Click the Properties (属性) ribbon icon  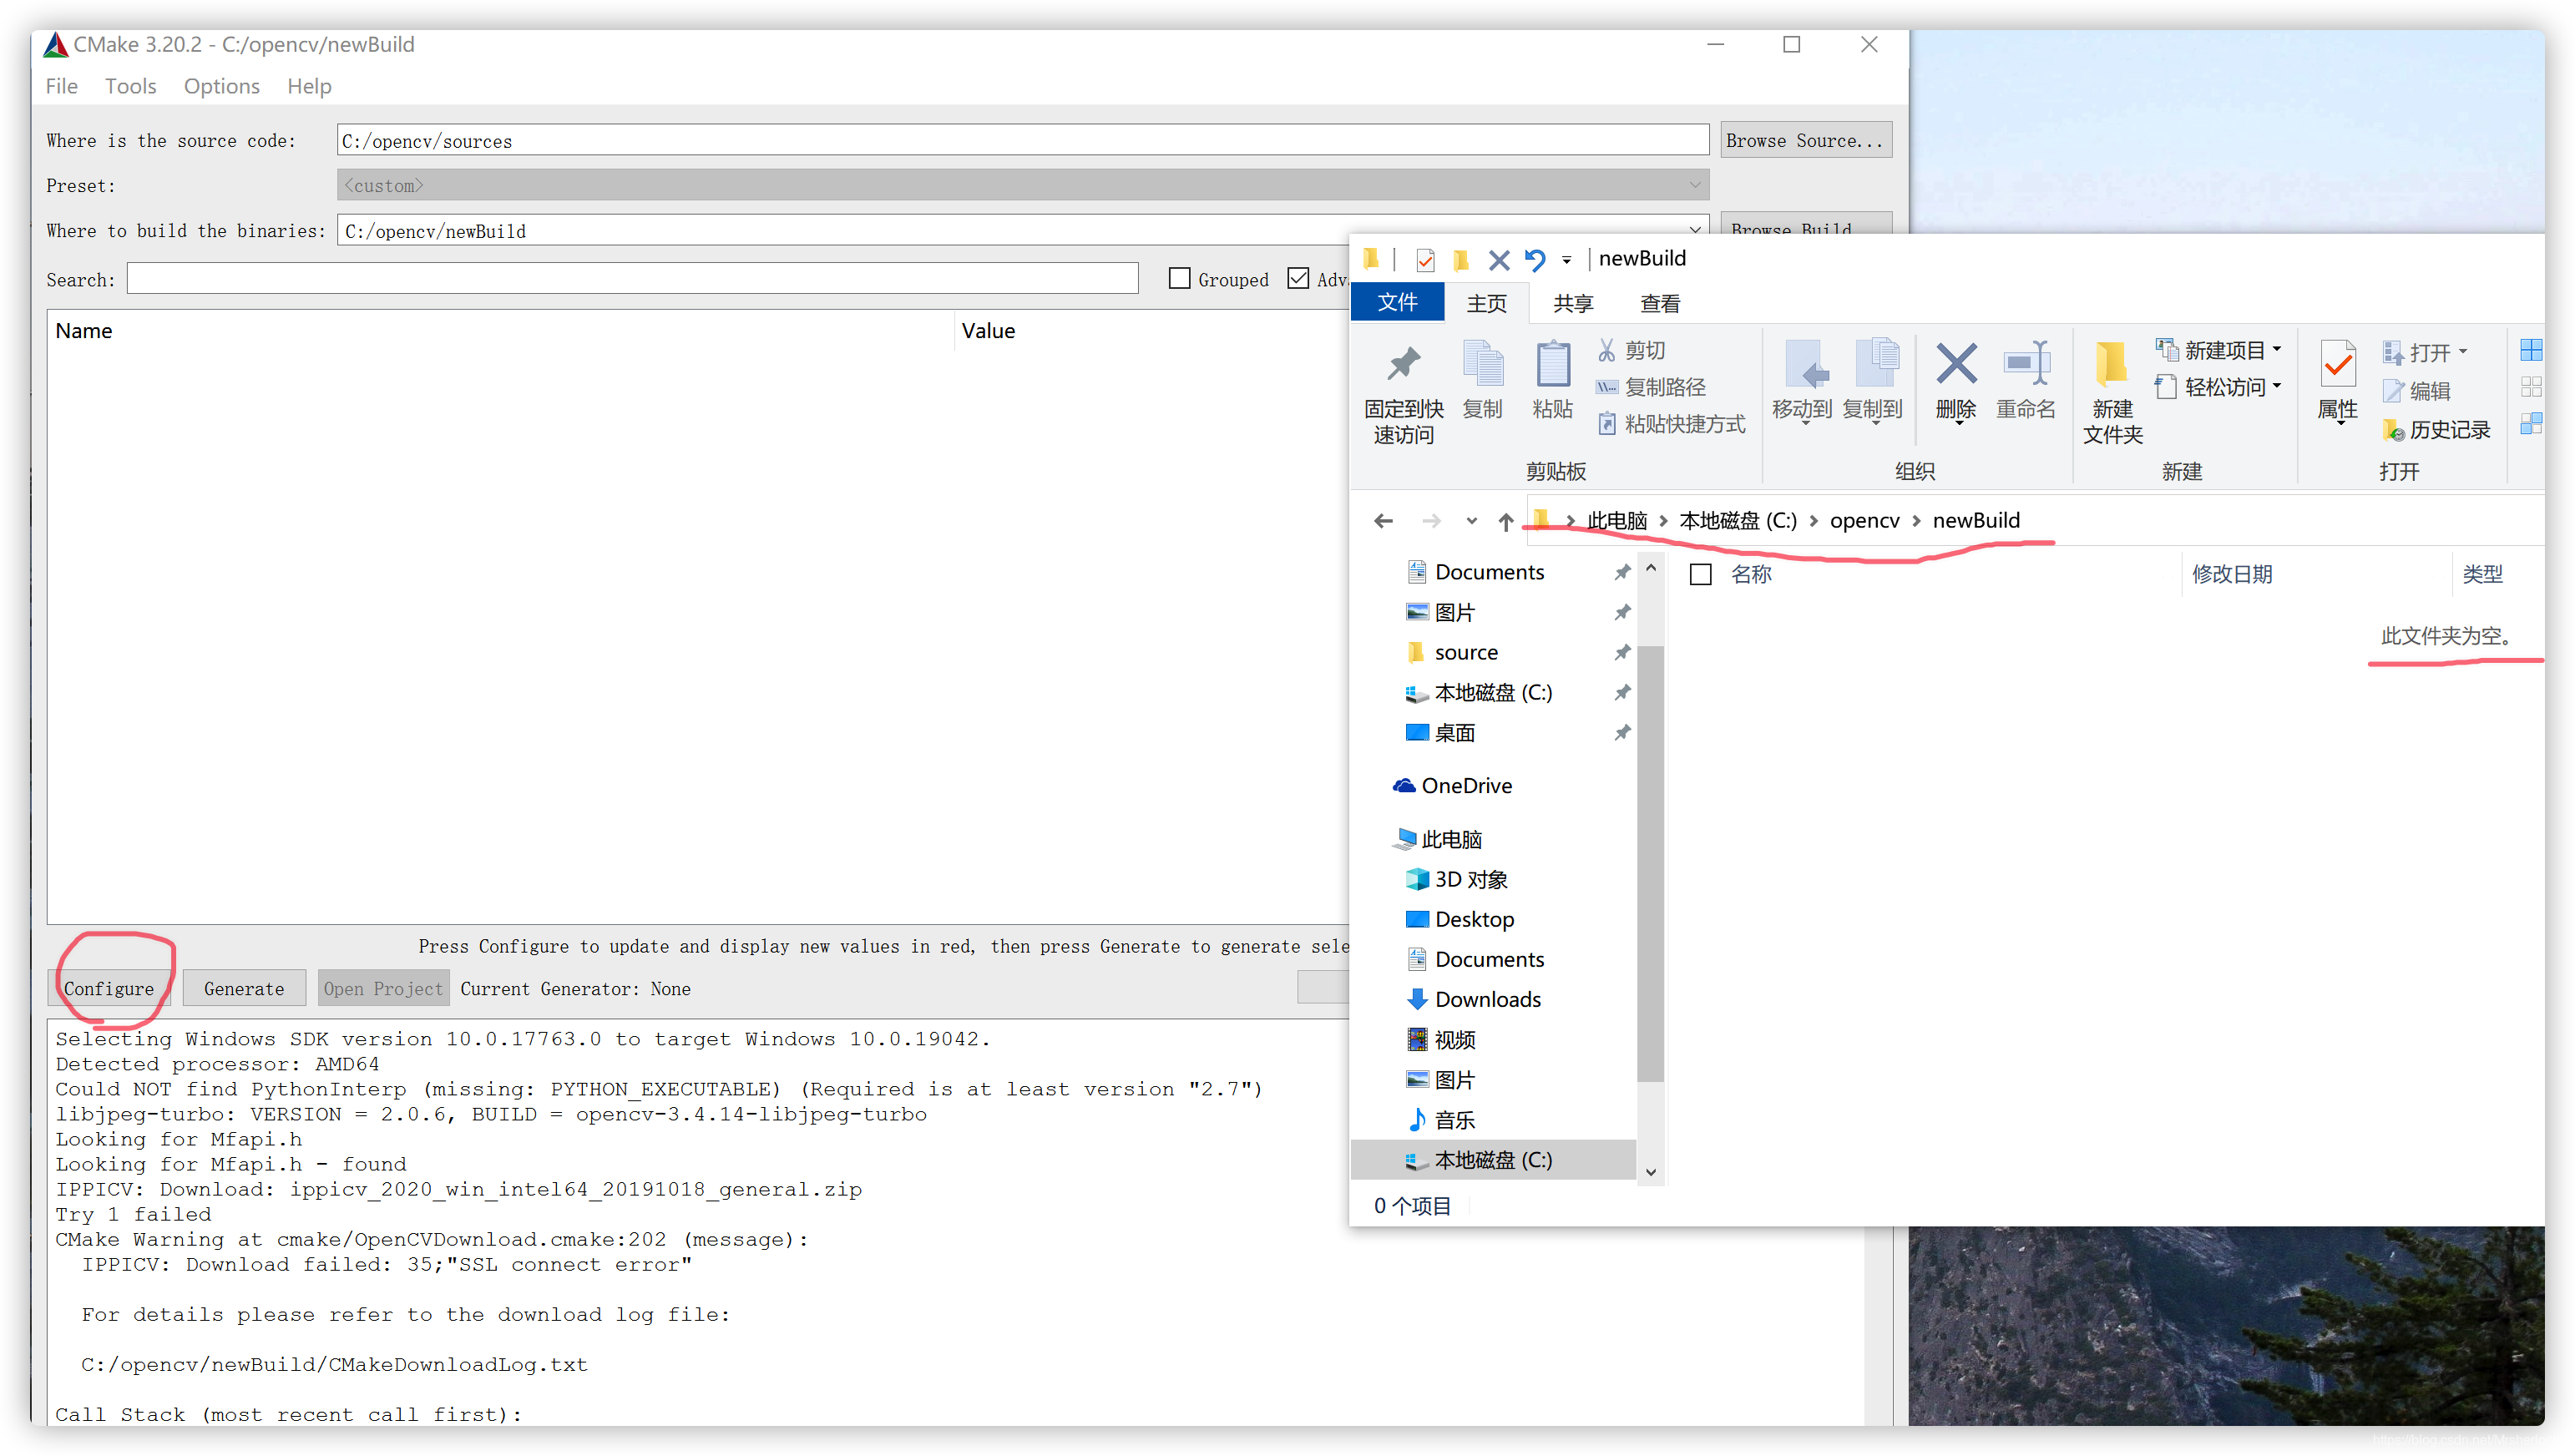pos(2337,365)
